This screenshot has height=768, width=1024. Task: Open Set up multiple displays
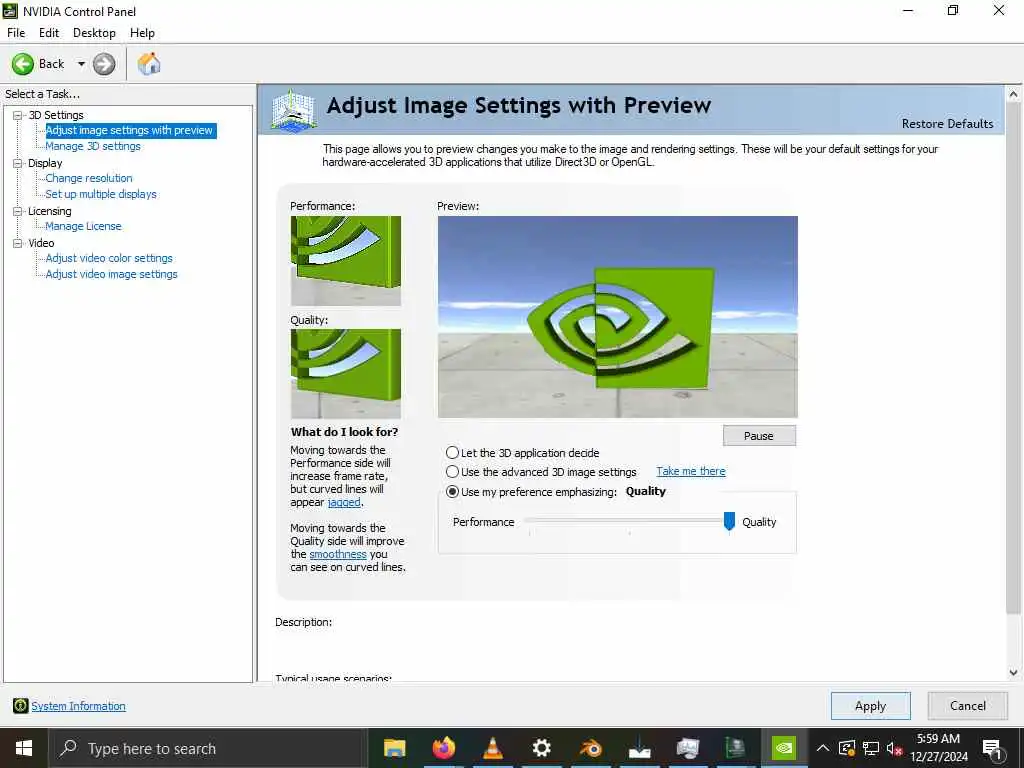(101, 194)
